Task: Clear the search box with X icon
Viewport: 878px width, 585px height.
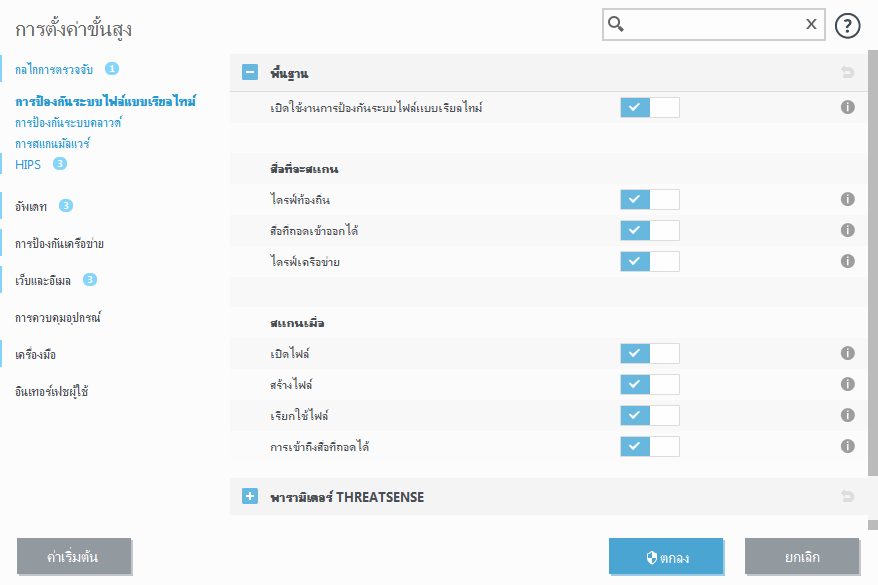Action: point(811,25)
